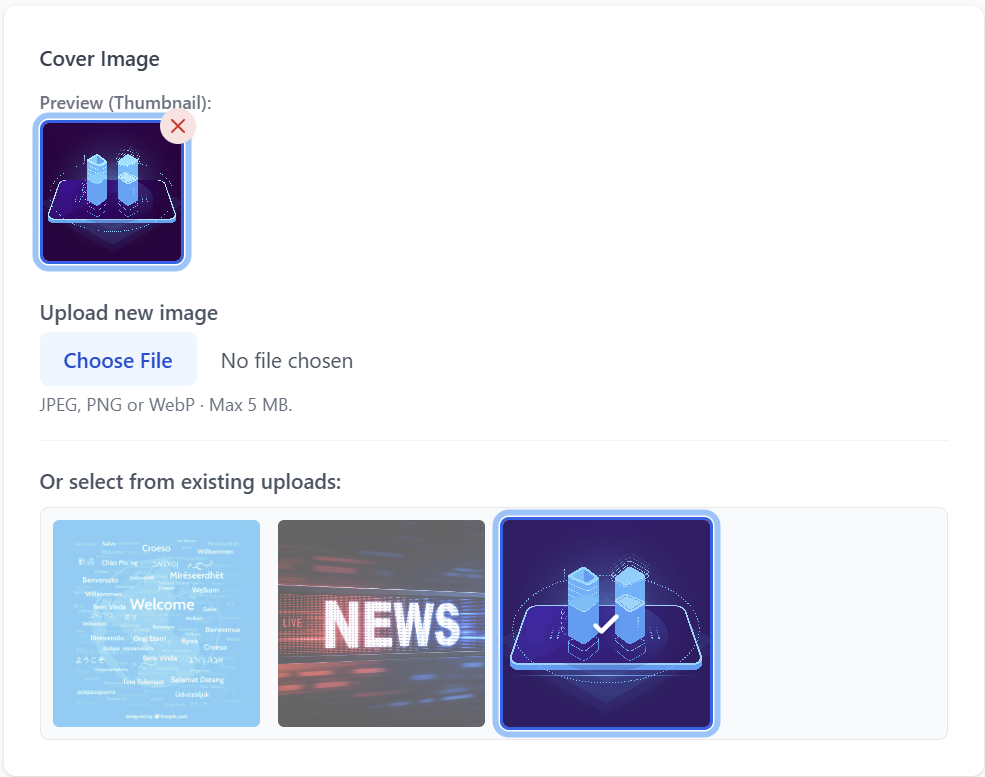
Task: Select the NEWS image from existing uploads
Action: click(381, 623)
